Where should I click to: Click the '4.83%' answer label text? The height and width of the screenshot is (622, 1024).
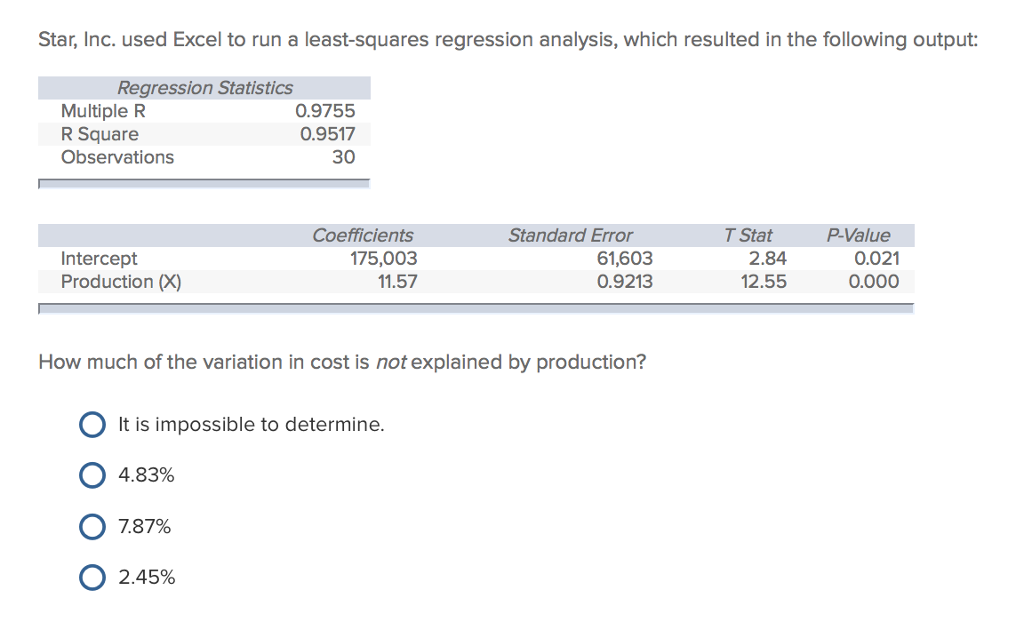(146, 475)
